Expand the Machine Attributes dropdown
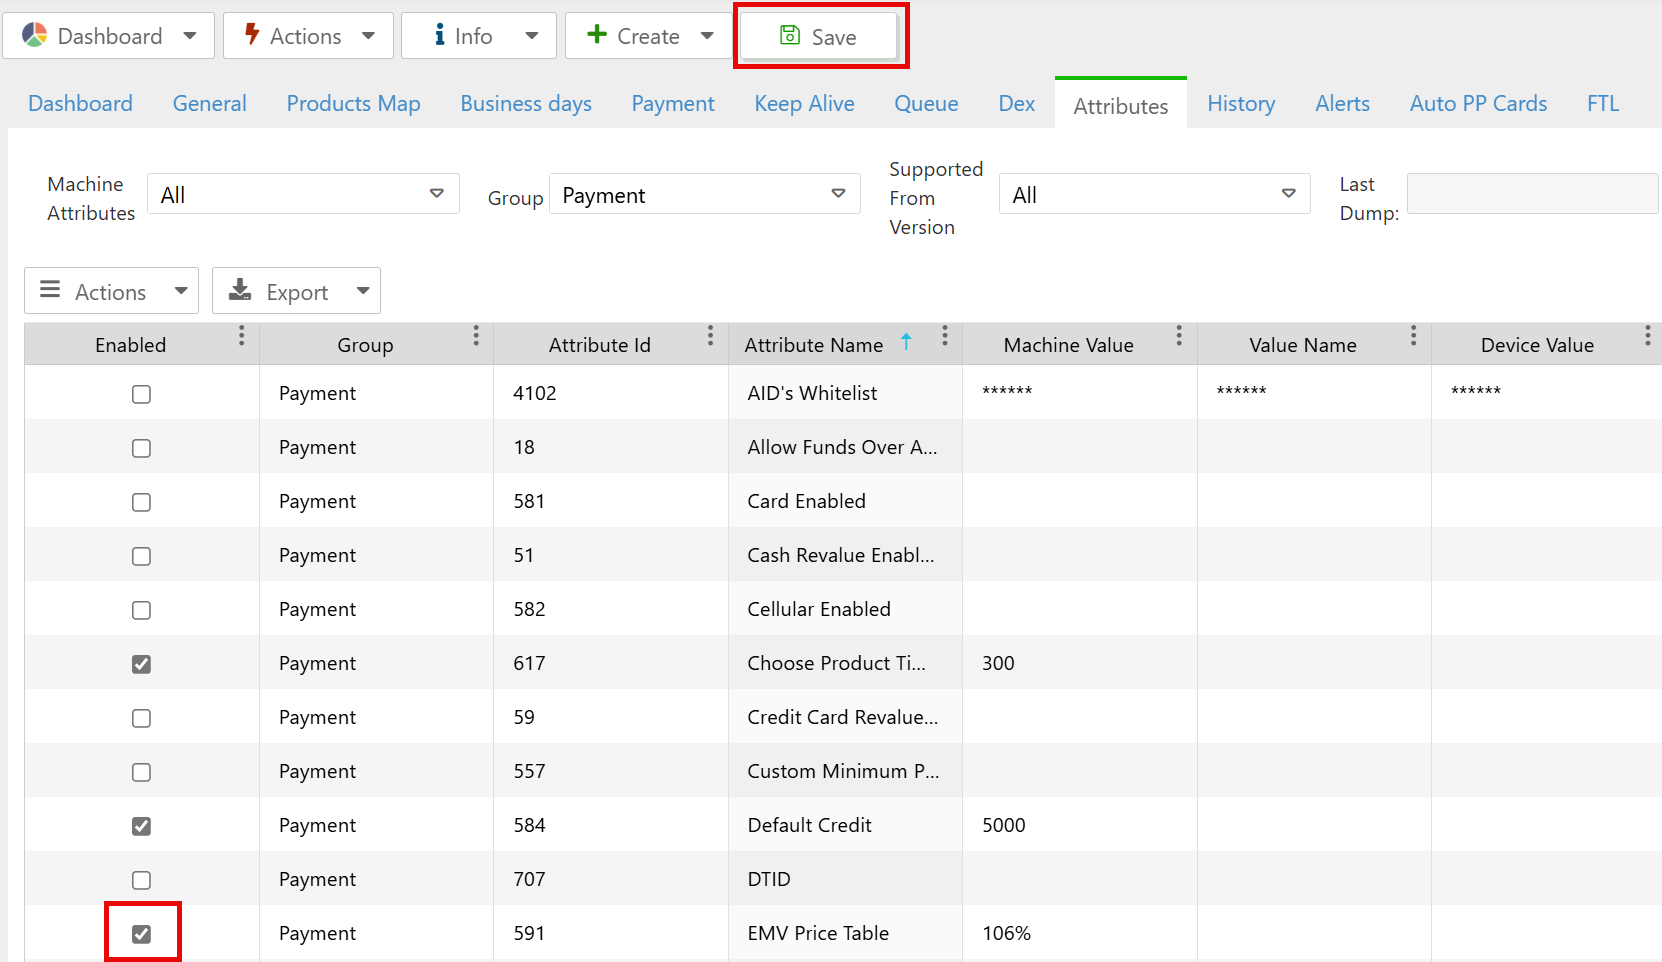Image resolution: width=1662 pixels, height=962 pixels. 303,194
